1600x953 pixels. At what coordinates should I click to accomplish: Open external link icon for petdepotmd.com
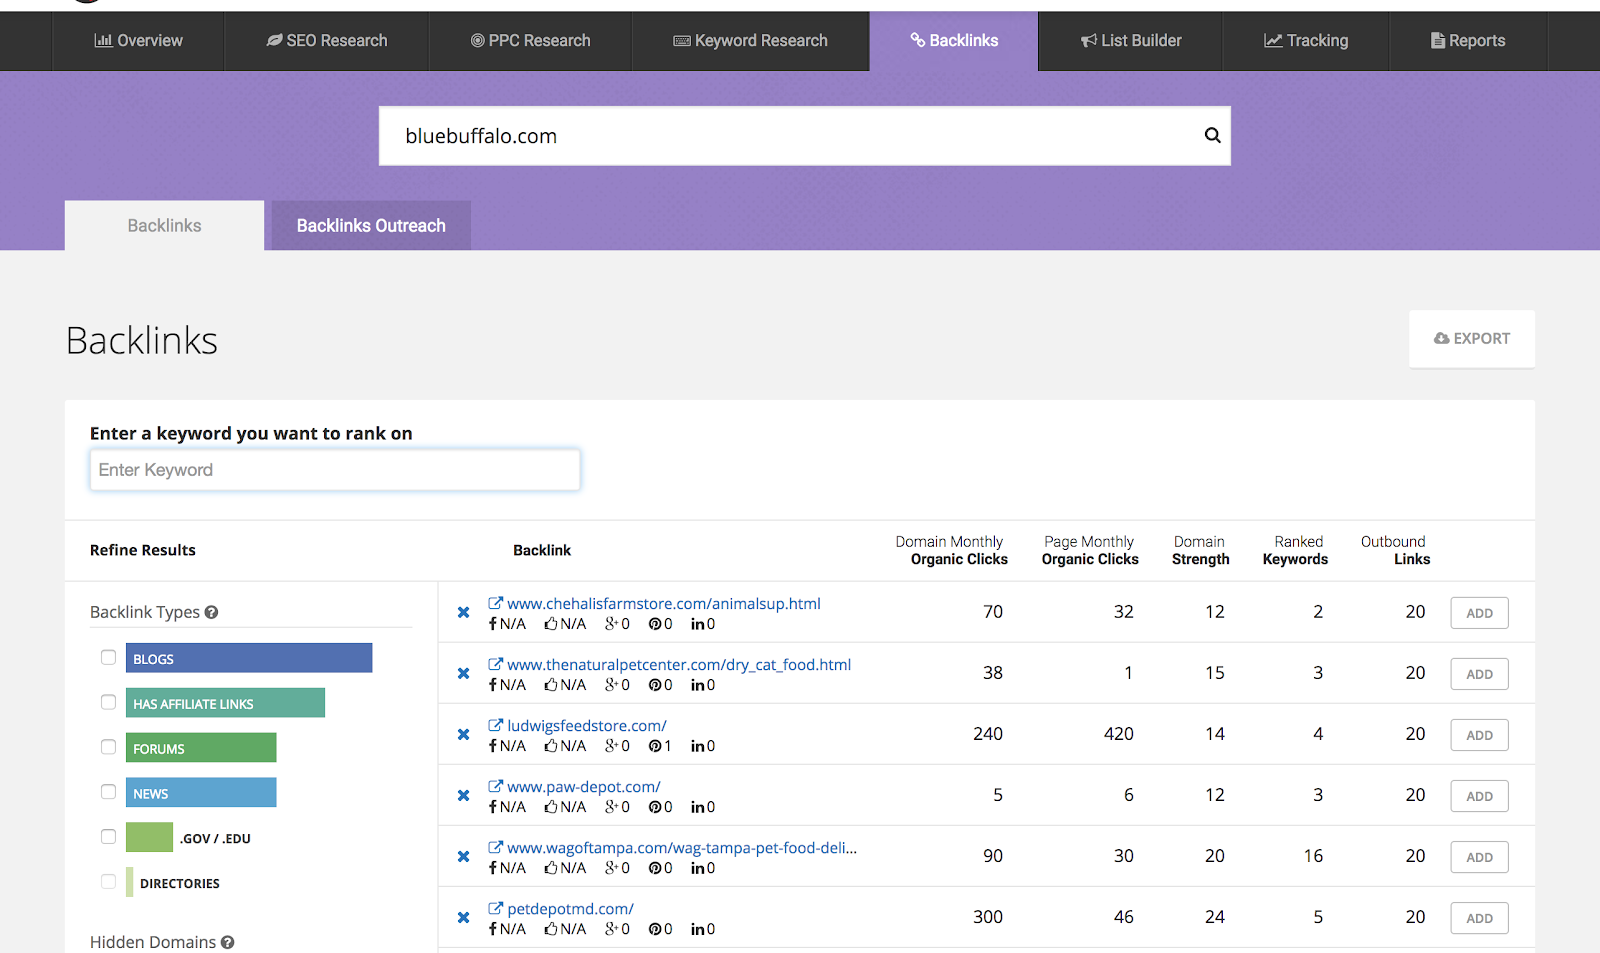(495, 908)
